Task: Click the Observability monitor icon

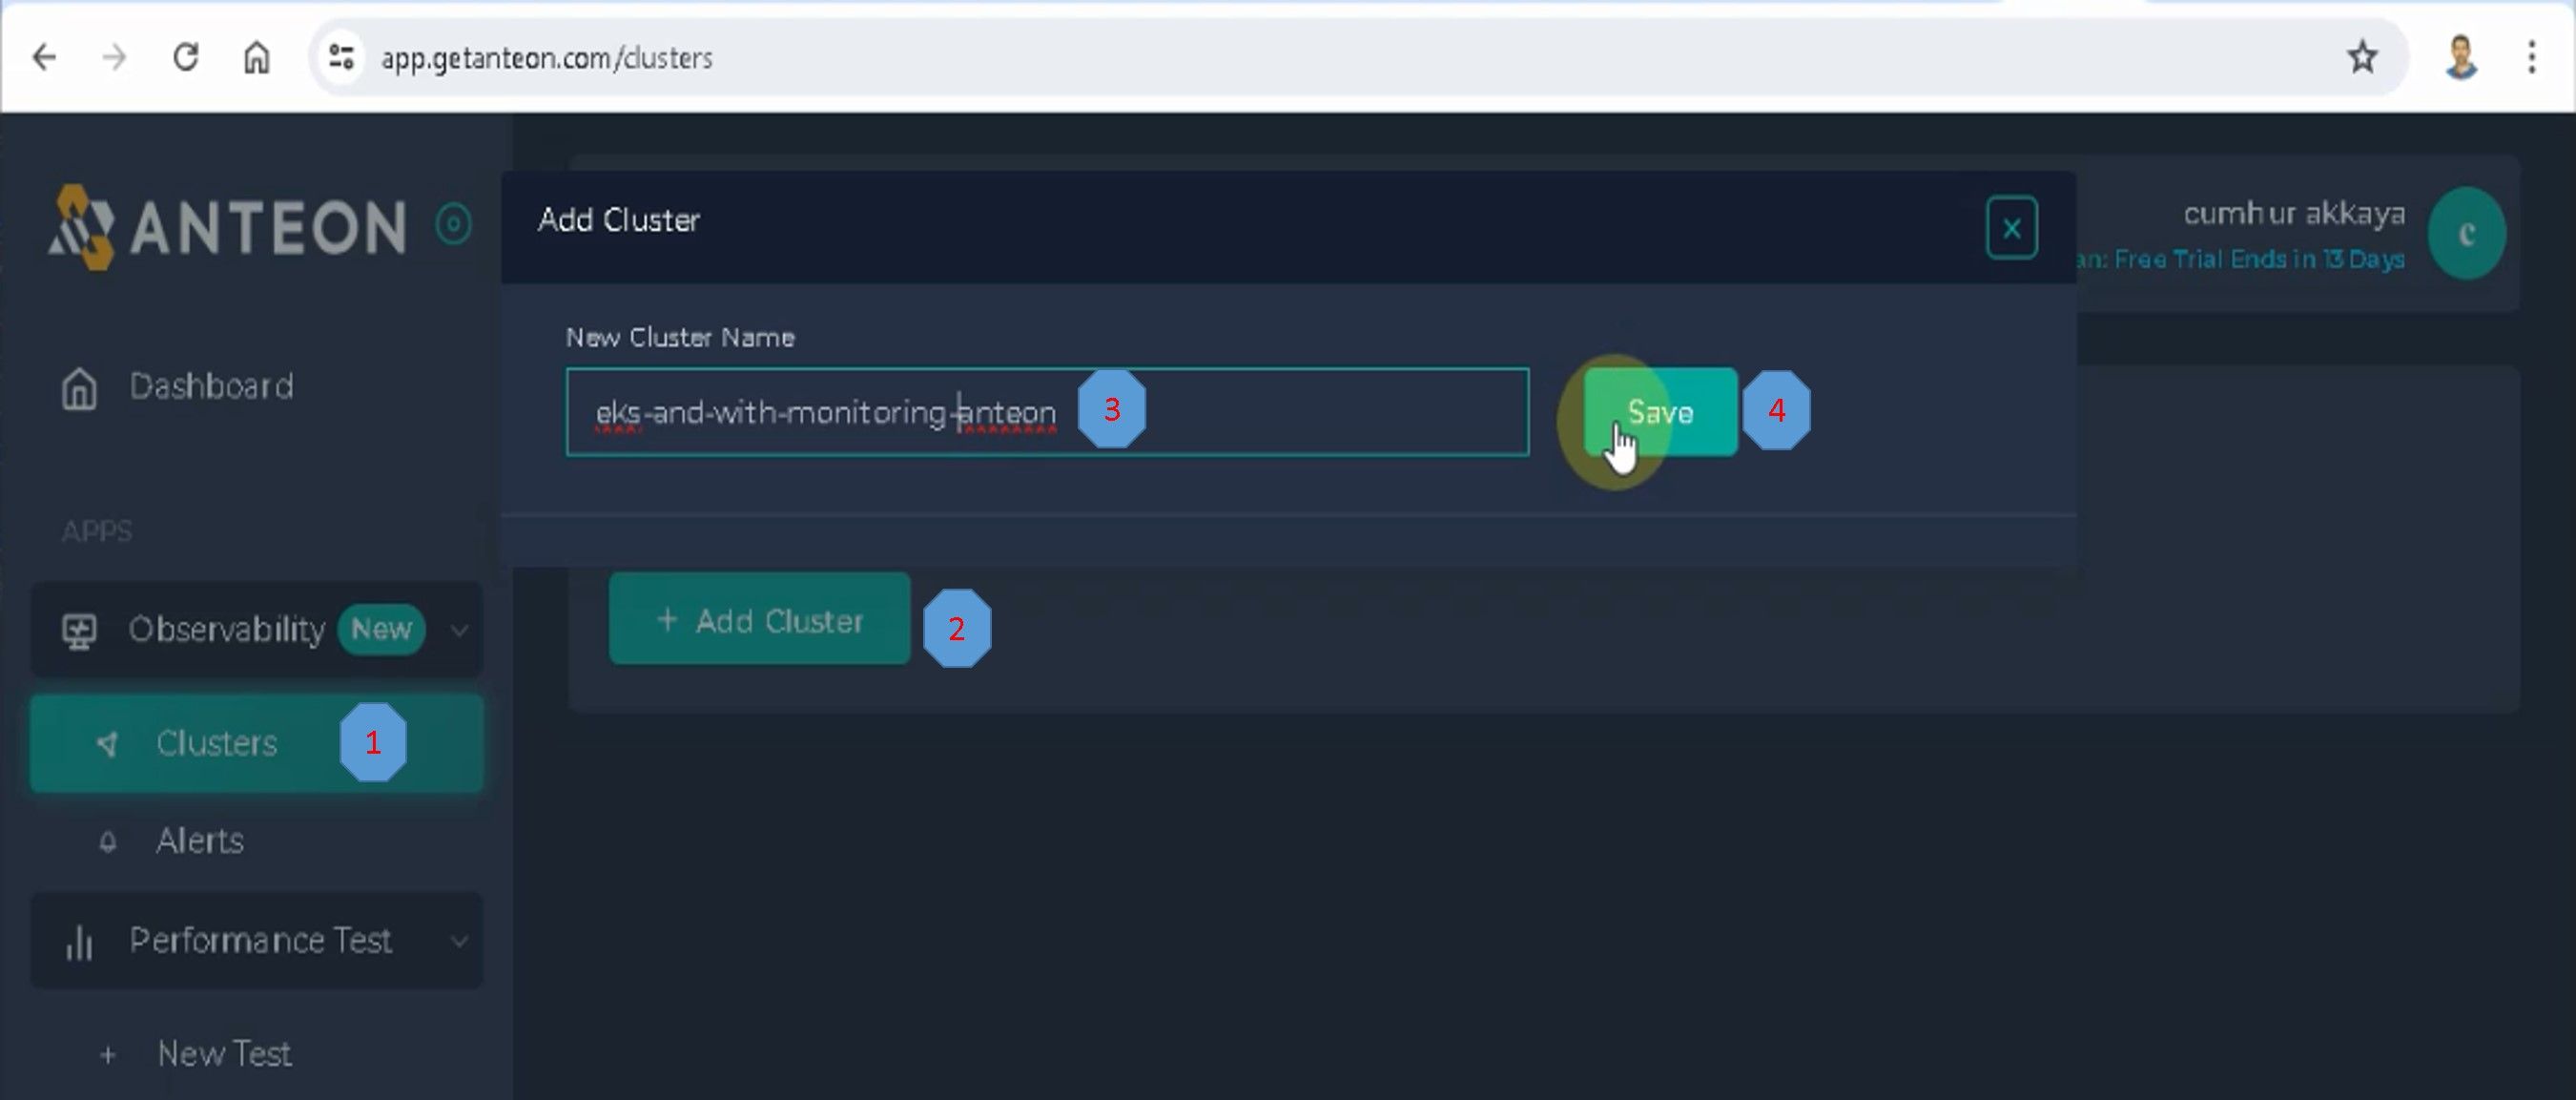Action: (79, 631)
